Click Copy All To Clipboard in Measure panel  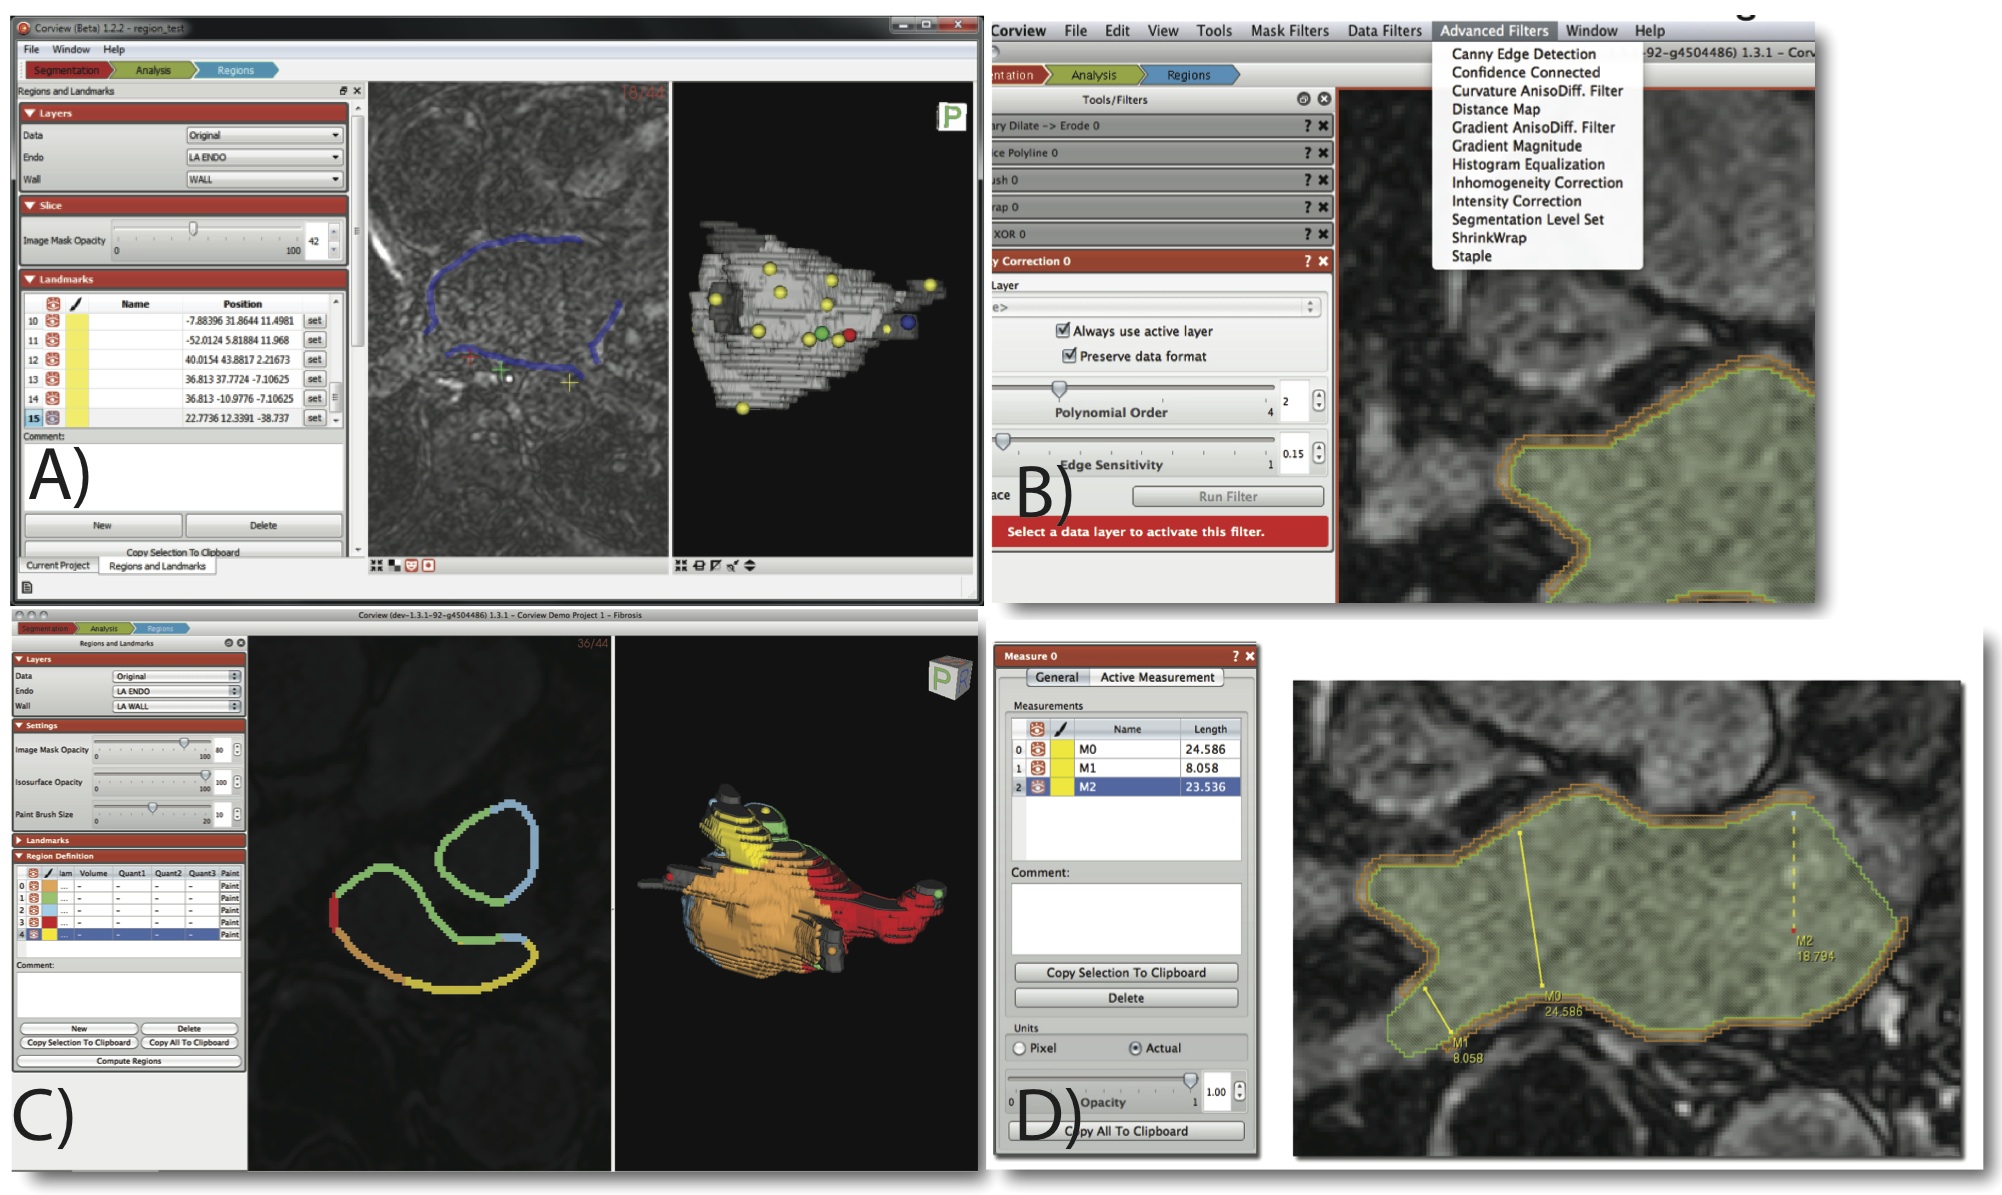tap(1126, 1131)
